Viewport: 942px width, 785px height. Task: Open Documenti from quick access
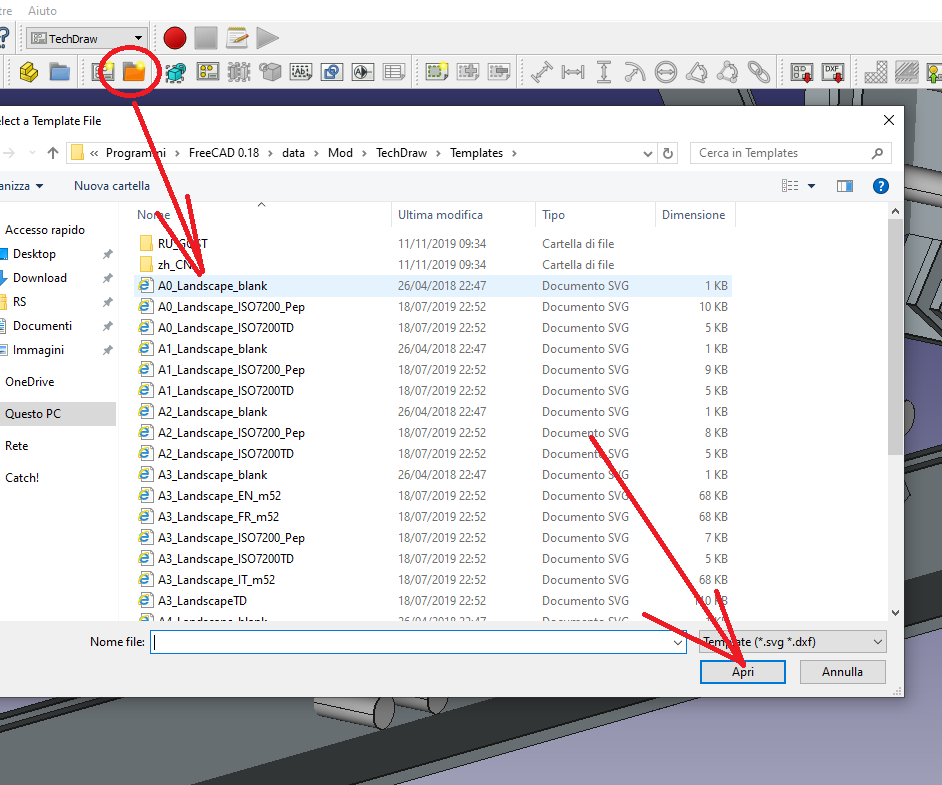point(42,326)
